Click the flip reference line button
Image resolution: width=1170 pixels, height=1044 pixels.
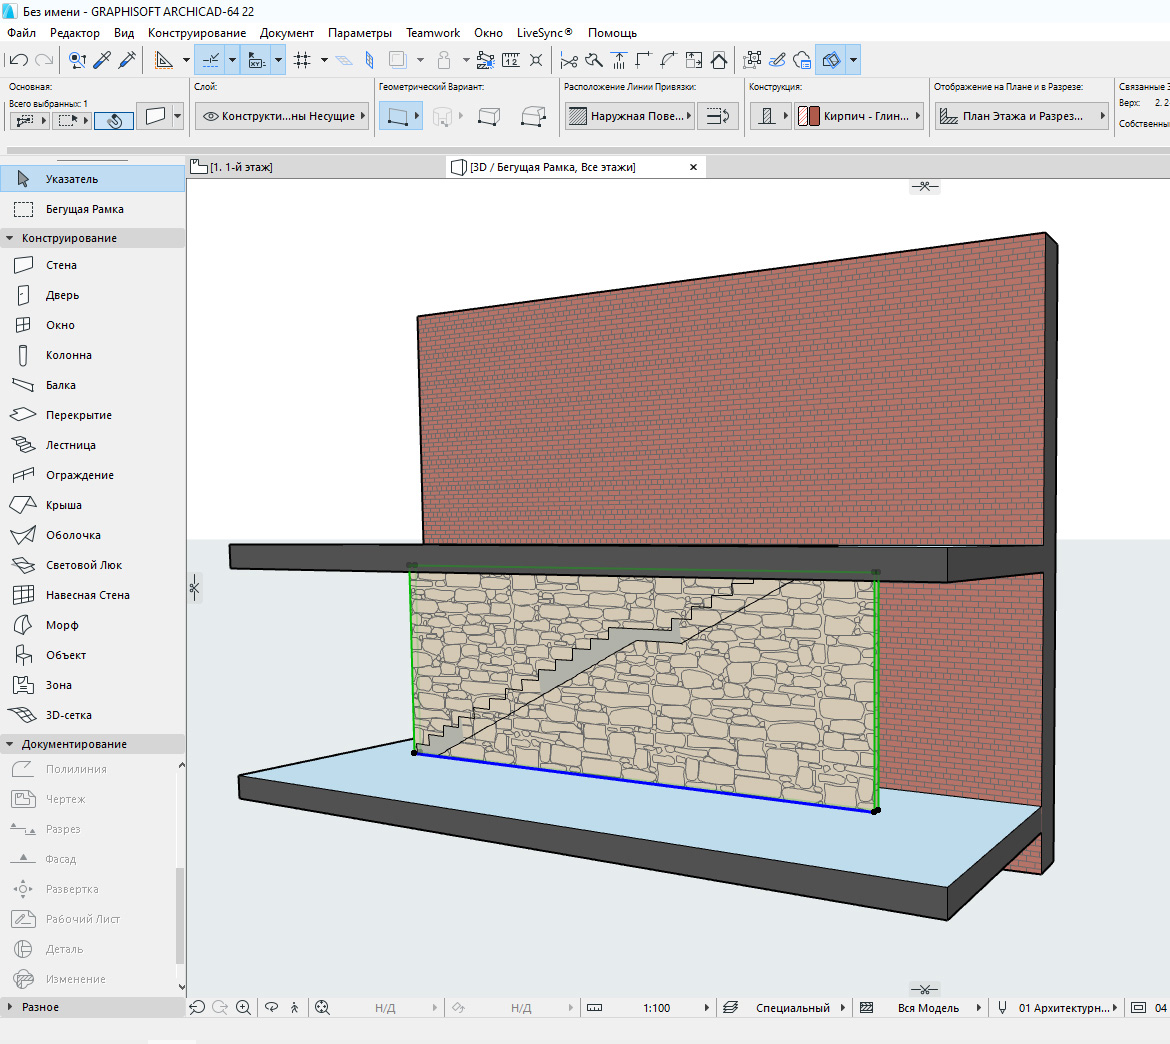(716, 116)
